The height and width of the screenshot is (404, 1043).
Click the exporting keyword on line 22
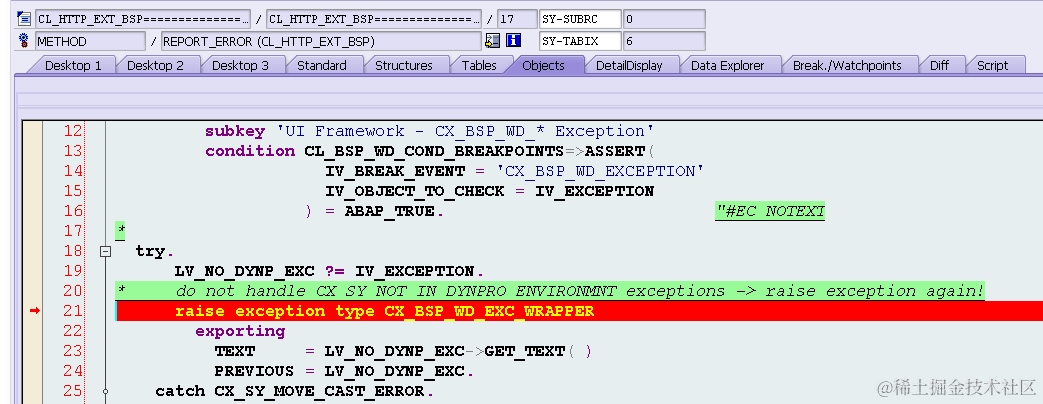pyautogui.click(x=239, y=331)
